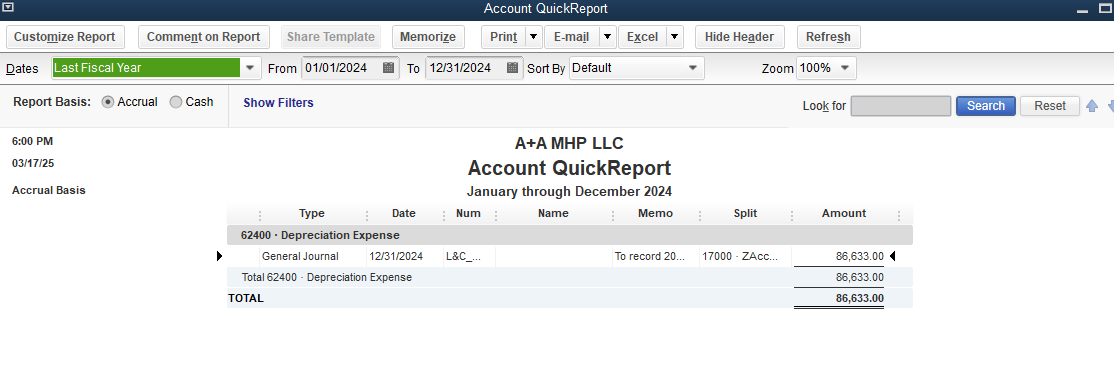Screen dimensions: 1114x385
Task: Expand the Dates range dropdown
Action: [250, 68]
